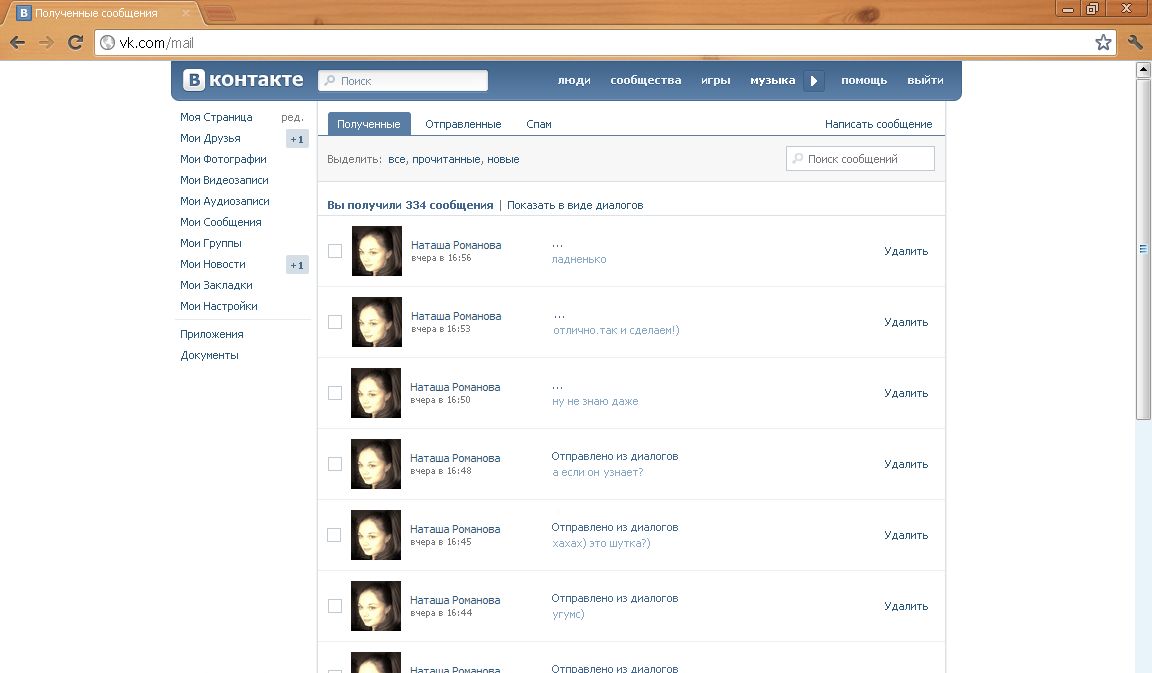
Task: Click avatar of the 16:48 message
Action: pyautogui.click(x=376, y=464)
